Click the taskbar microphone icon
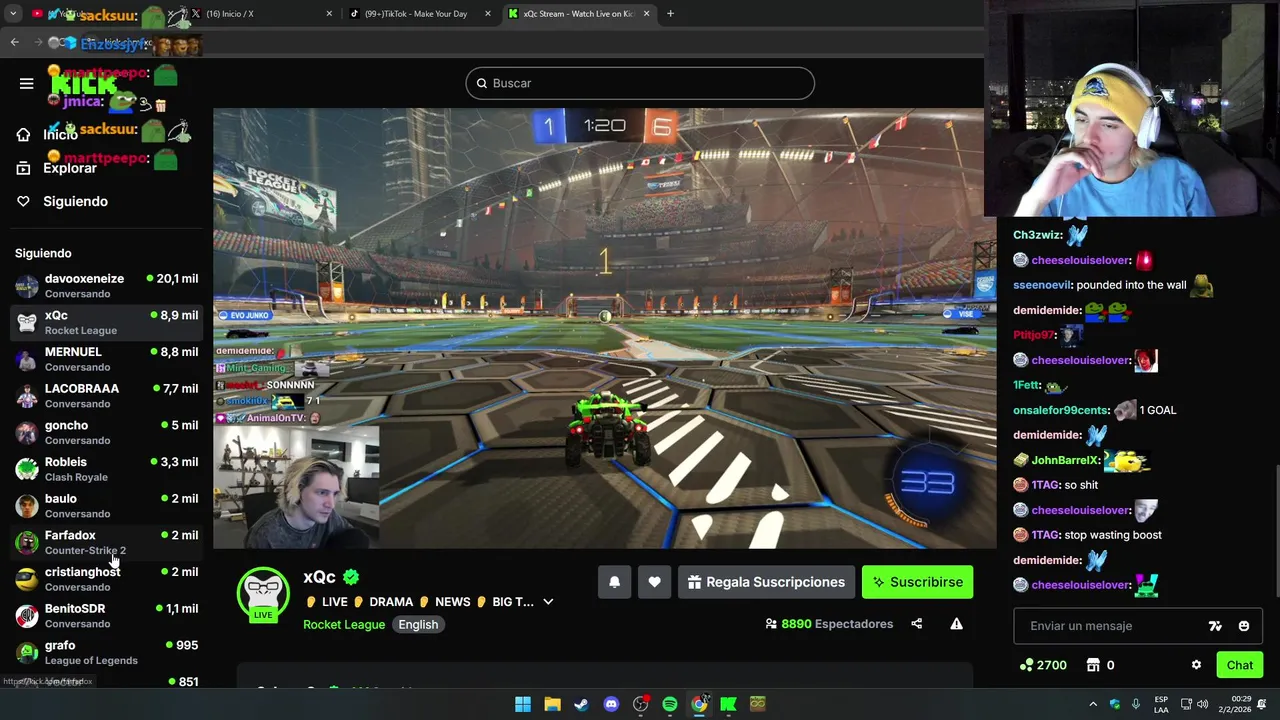Image resolution: width=1280 pixels, height=720 pixels. [1135, 704]
